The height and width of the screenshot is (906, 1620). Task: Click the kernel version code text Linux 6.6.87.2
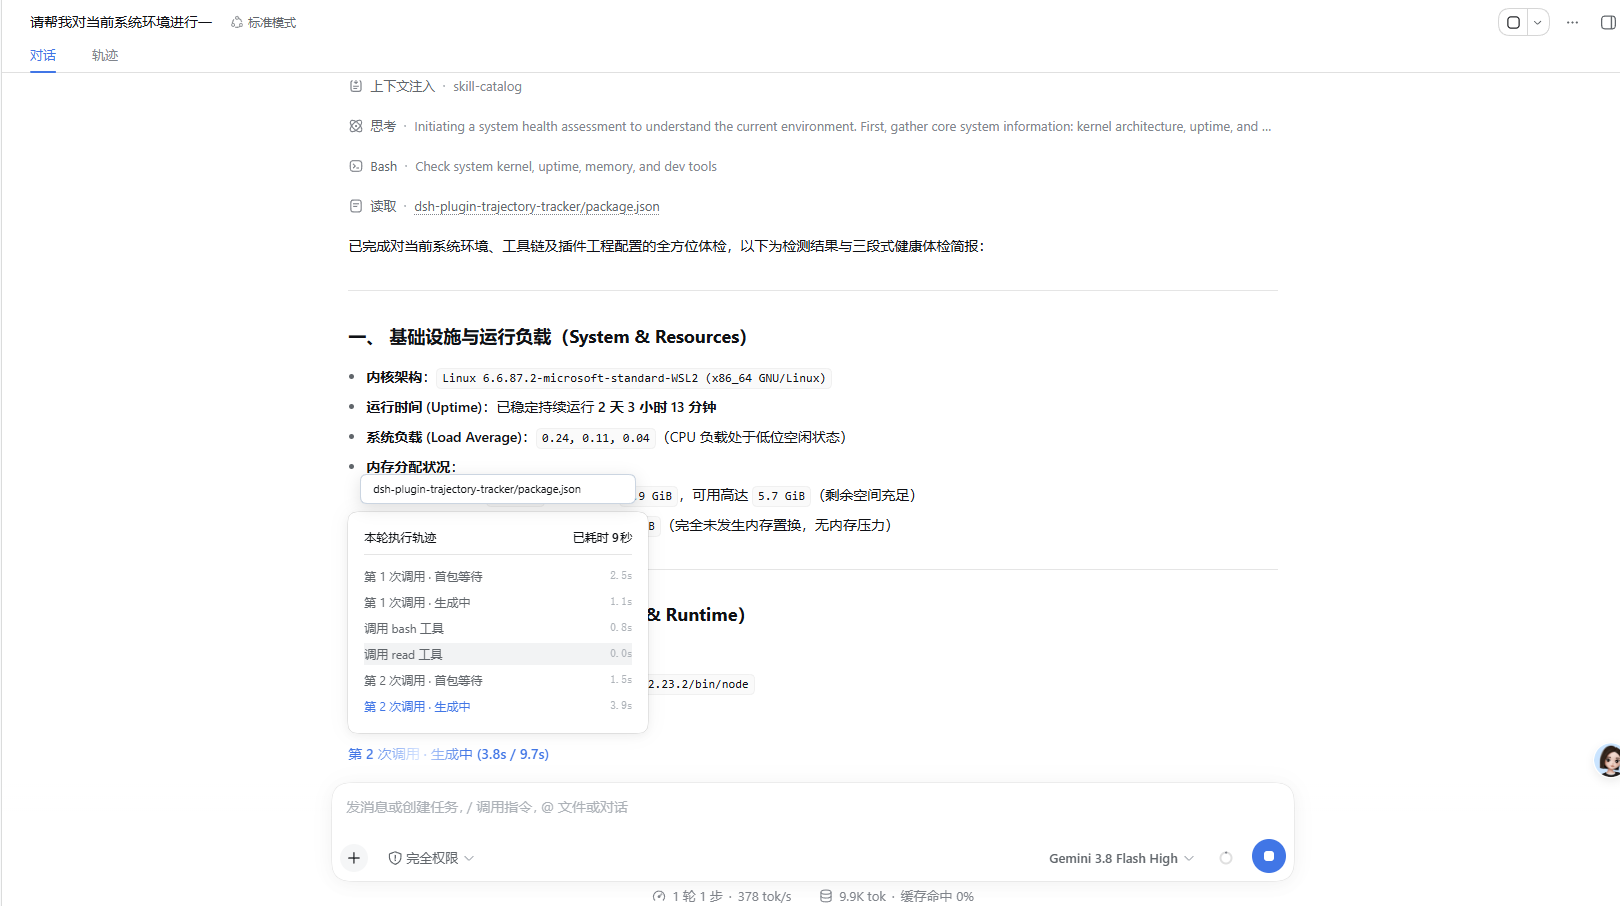coord(634,378)
